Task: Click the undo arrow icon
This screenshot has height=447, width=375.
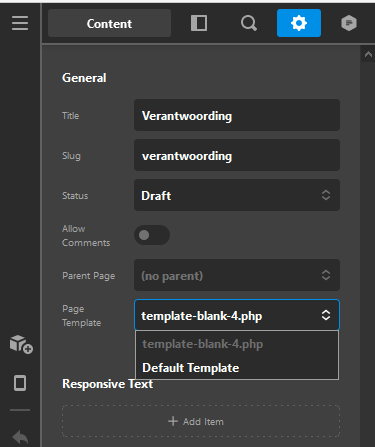Action: click(20, 437)
